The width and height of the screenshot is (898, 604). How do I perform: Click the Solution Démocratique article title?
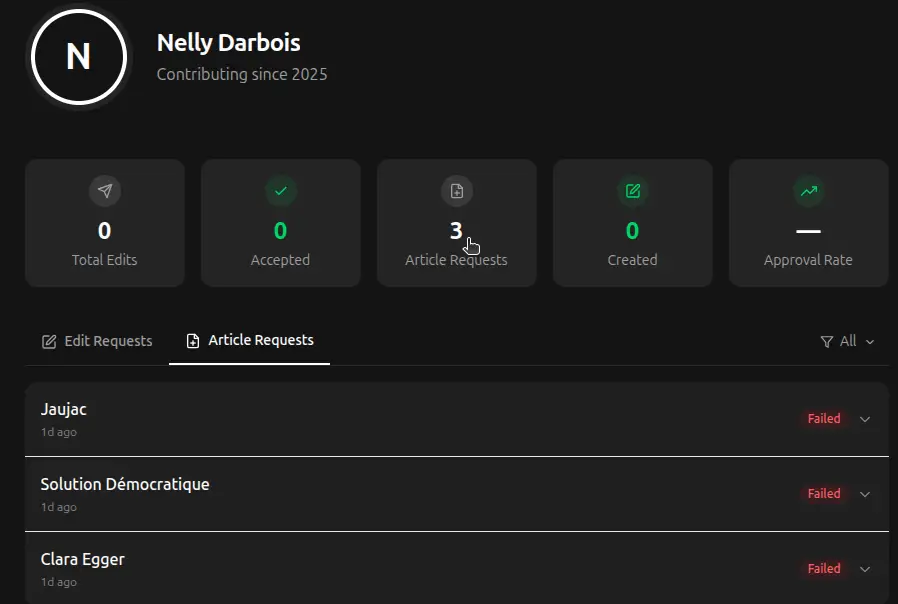(x=125, y=484)
